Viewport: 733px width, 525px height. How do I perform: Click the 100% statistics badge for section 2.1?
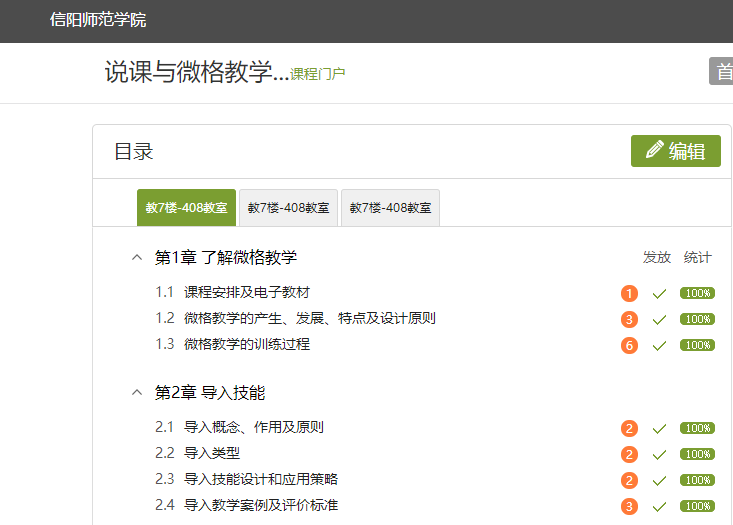(697, 428)
